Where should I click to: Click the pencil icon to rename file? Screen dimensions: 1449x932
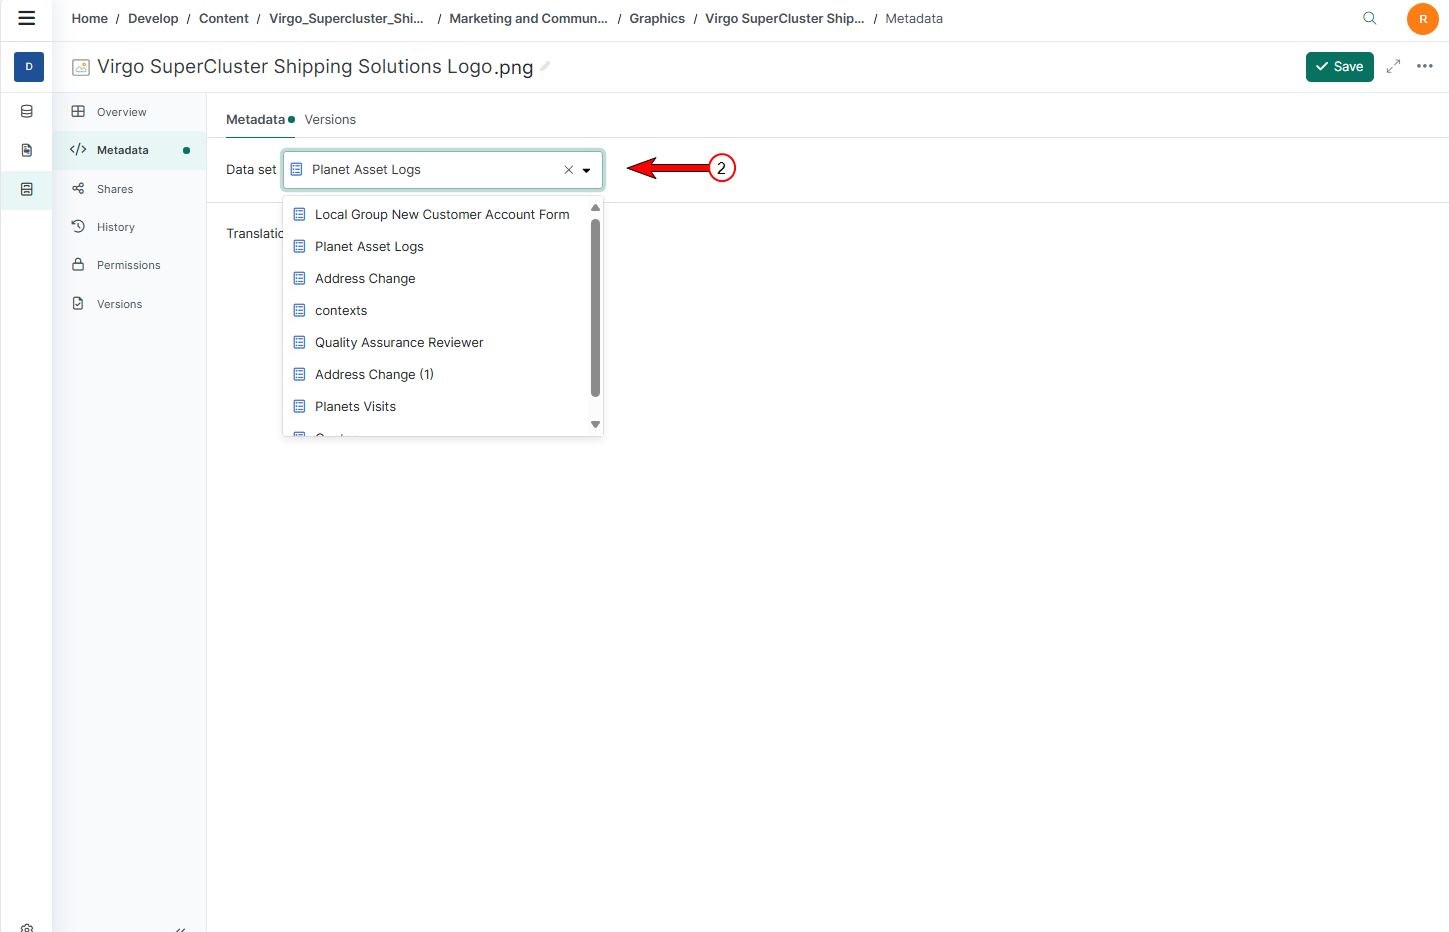pyautogui.click(x=545, y=67)
